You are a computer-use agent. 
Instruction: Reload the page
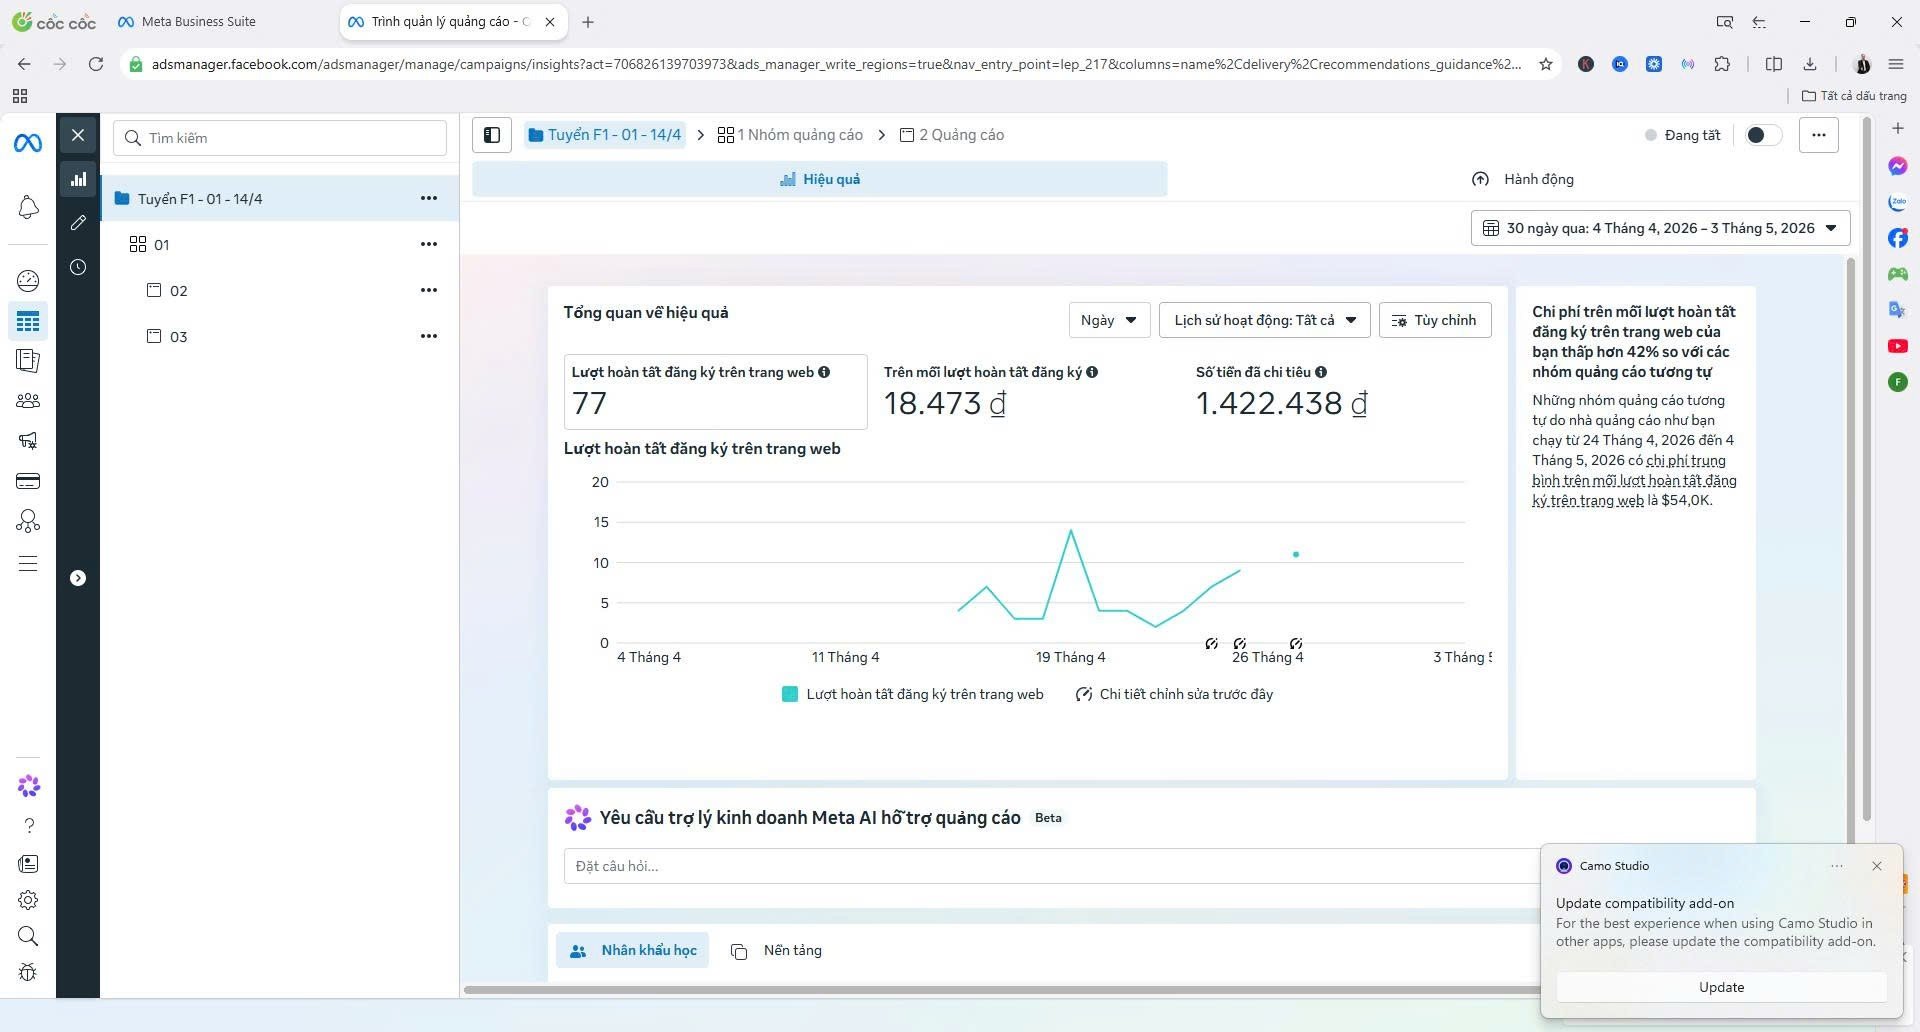tap(96, 64)
